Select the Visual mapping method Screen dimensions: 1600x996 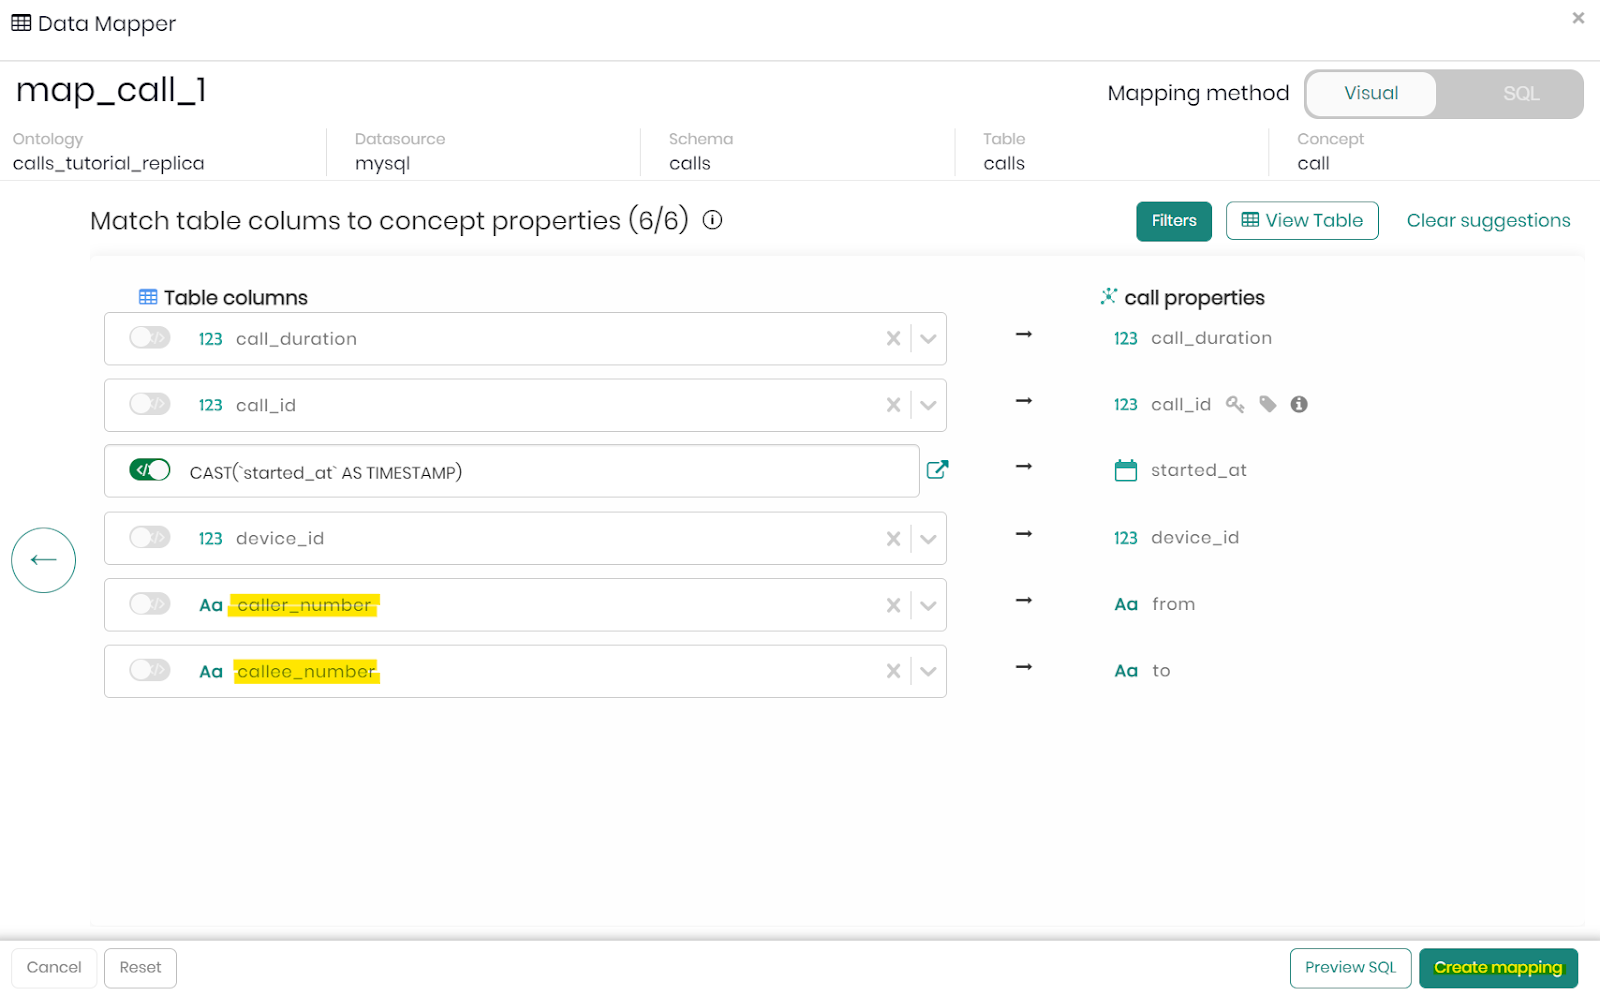[x=1371, y=94]
